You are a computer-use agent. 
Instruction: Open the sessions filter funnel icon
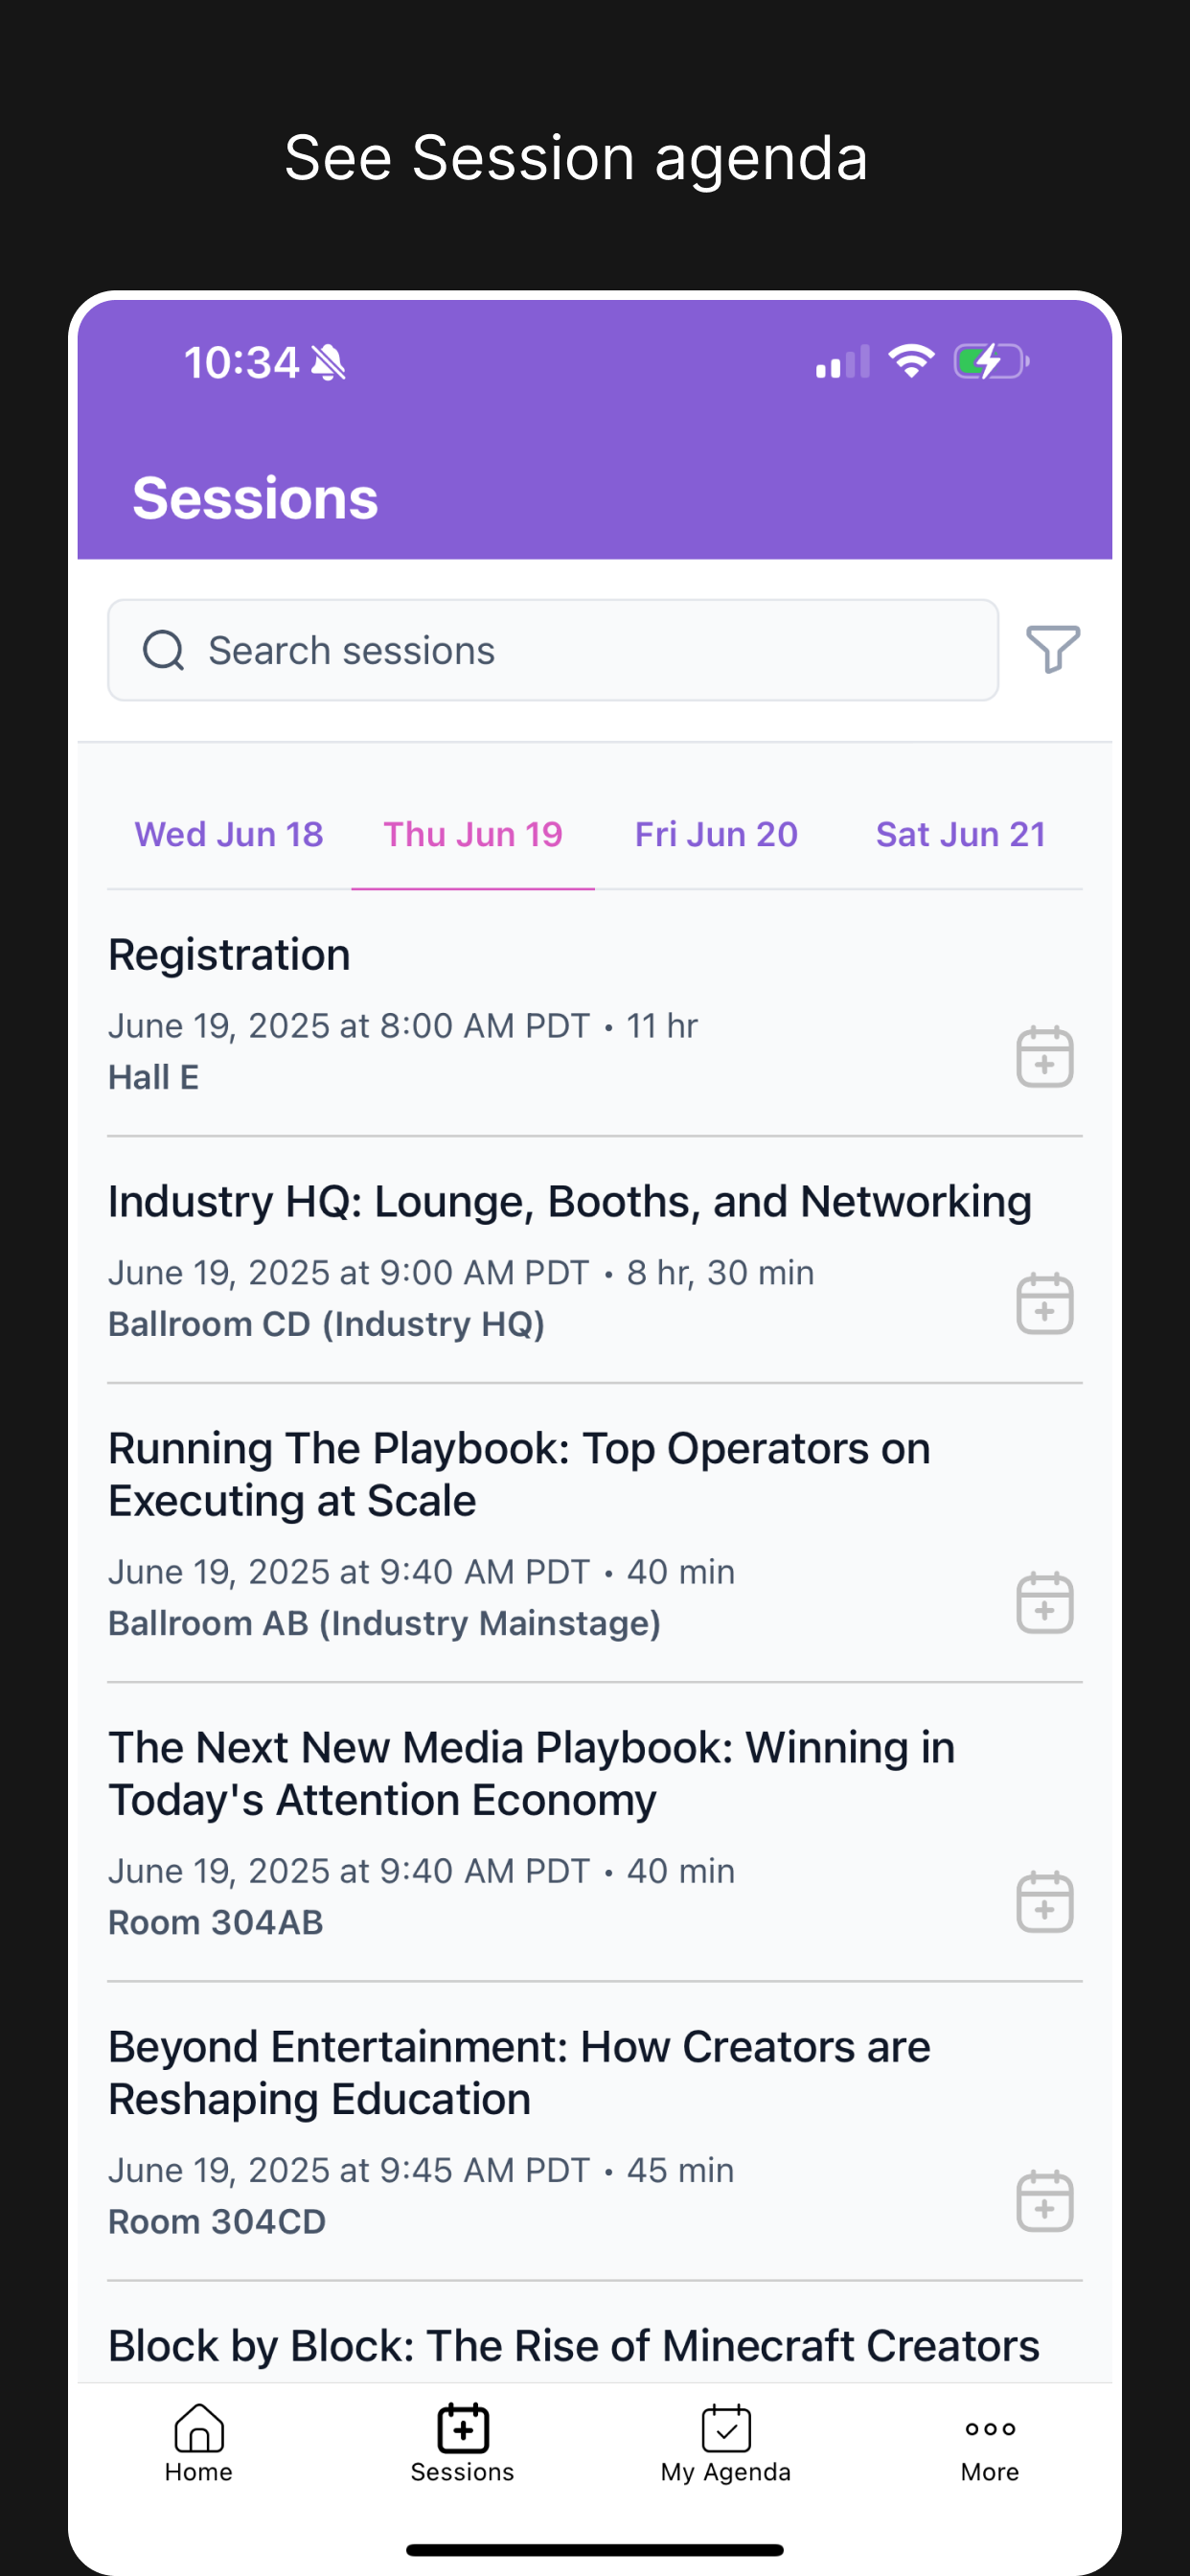click(1053, 650)
